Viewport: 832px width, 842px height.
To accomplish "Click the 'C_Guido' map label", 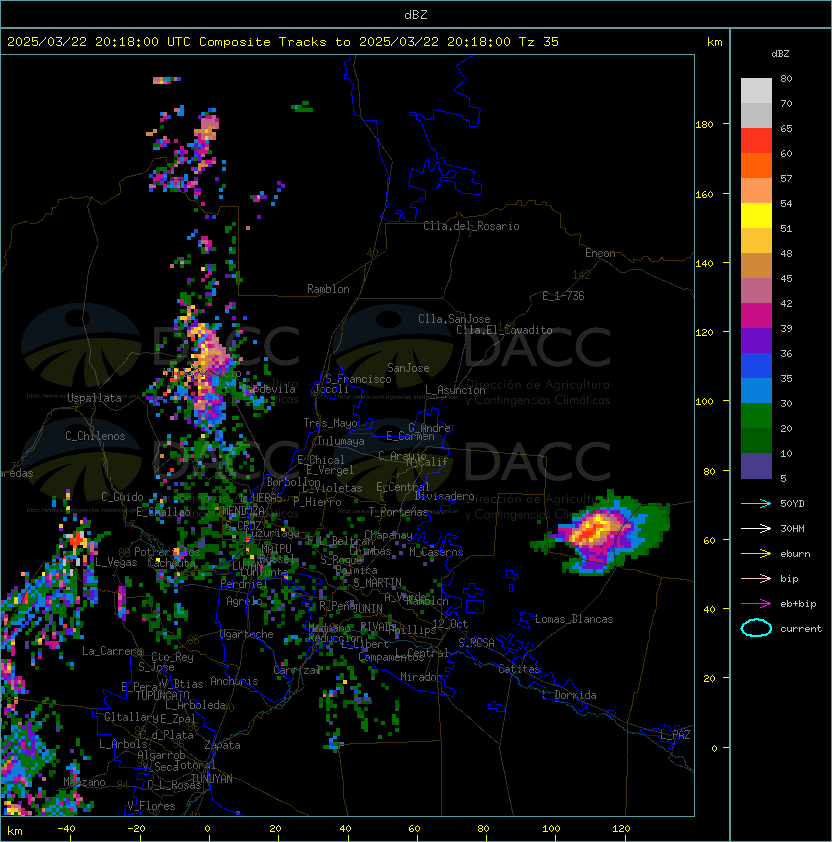I will 122,497.
